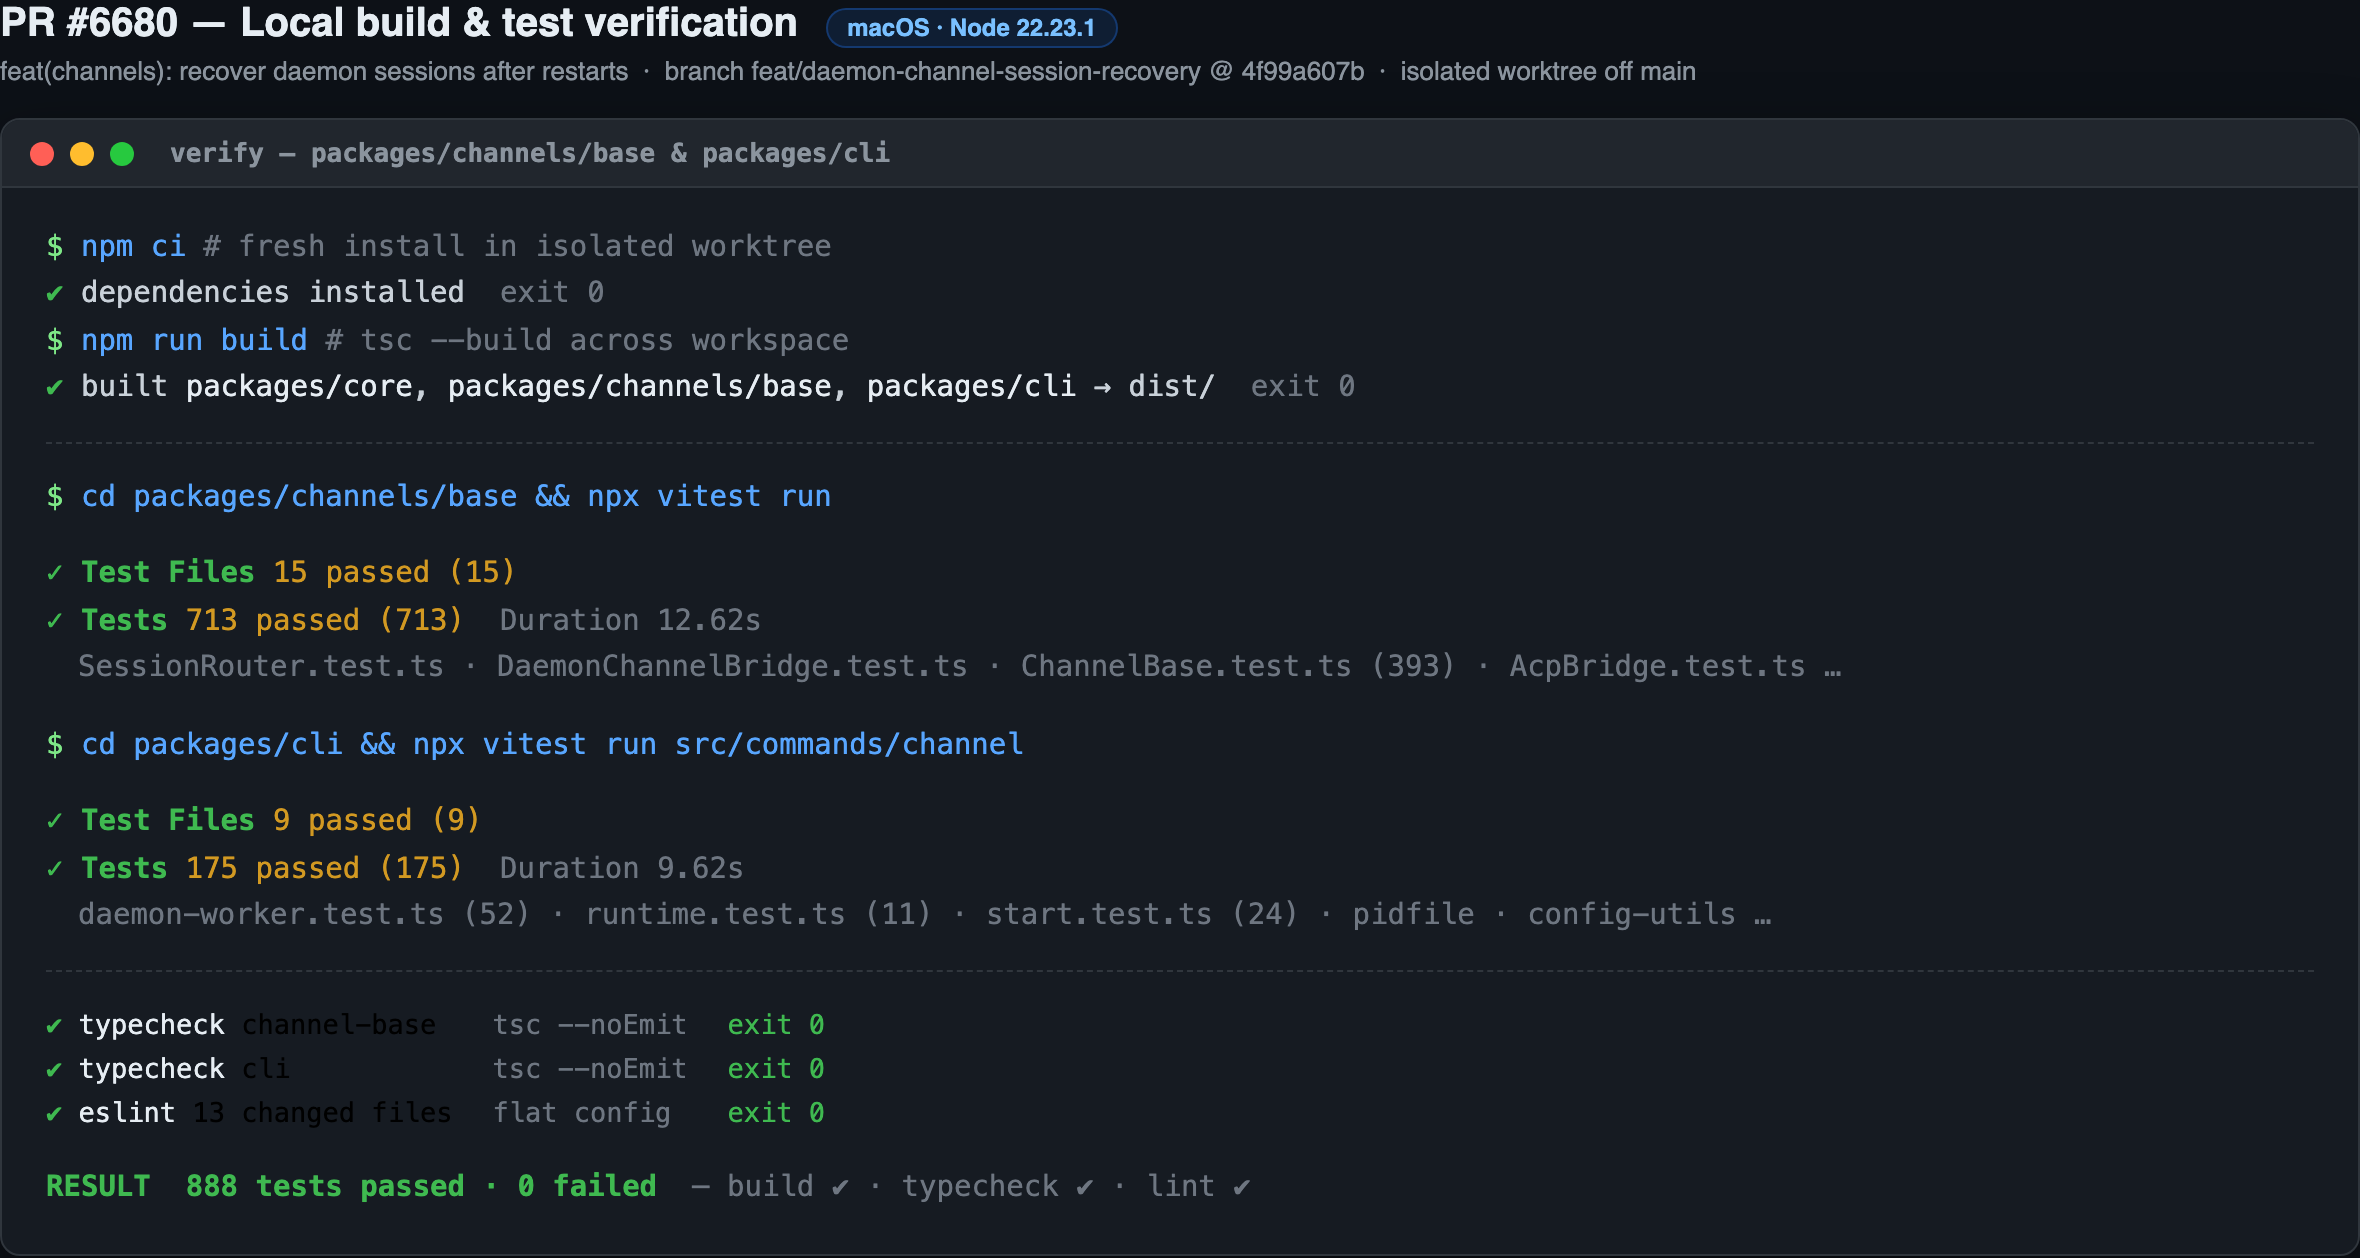Viewport: 2360px width, 1258px height.
Task: Click 'exit 0' after dependencies installed
Action: [x=552, y=292]
